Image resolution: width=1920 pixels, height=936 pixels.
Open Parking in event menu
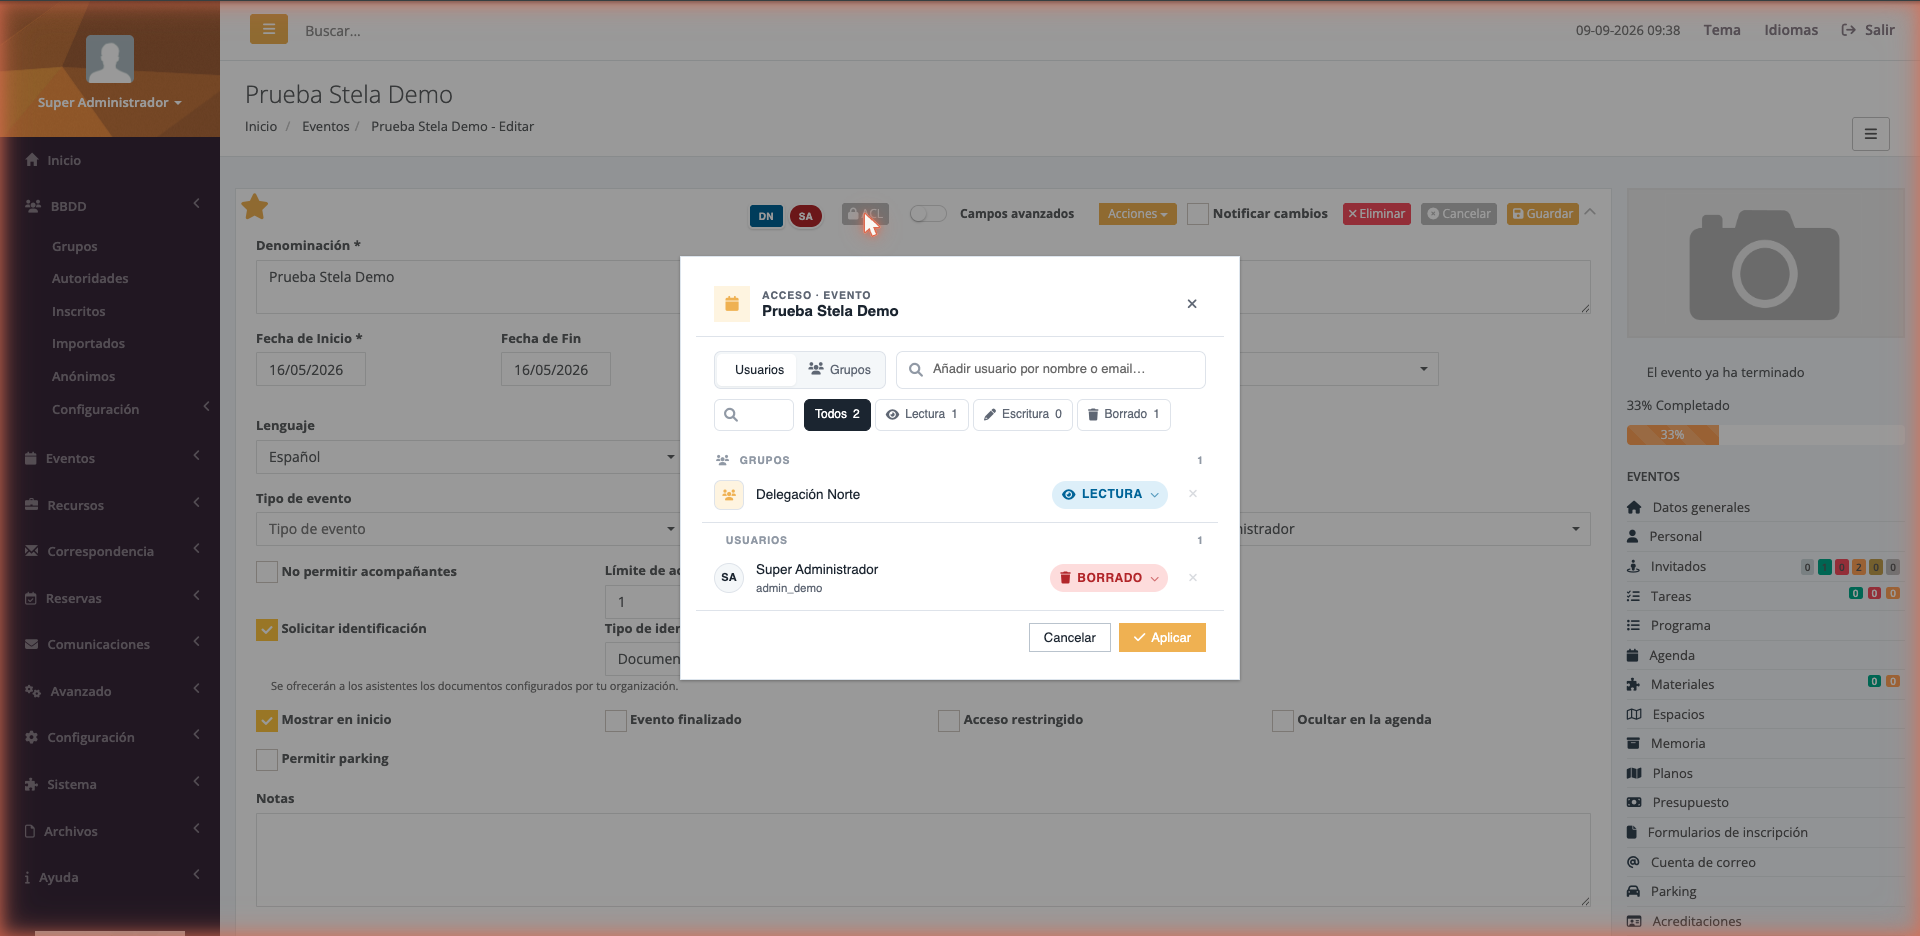[1673, 891]
